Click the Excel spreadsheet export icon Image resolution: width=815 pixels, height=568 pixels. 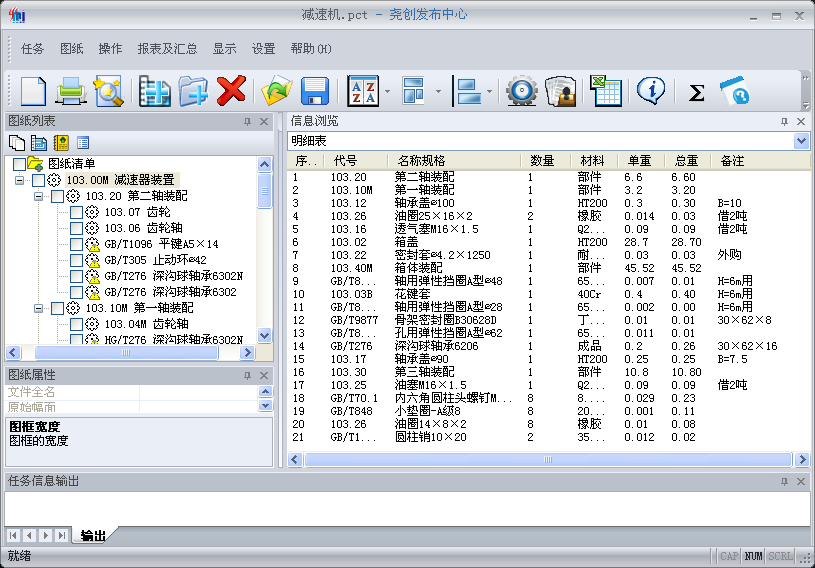click(605, 91)
